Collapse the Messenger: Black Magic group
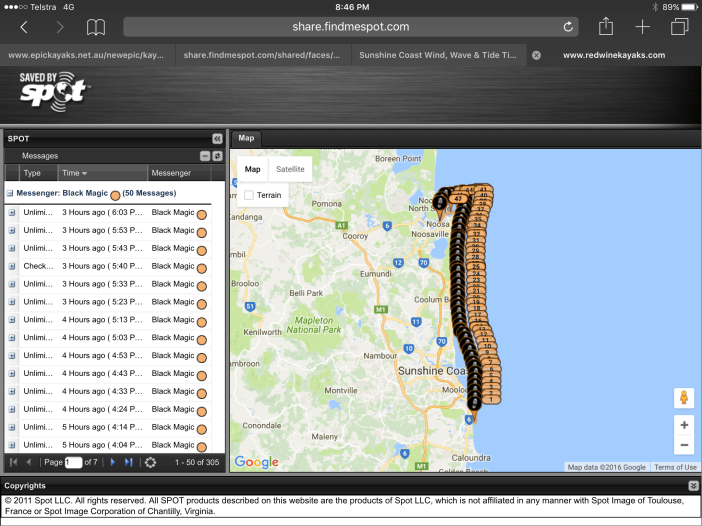Viewport: 702px width, 526px height. coord(10,193)
